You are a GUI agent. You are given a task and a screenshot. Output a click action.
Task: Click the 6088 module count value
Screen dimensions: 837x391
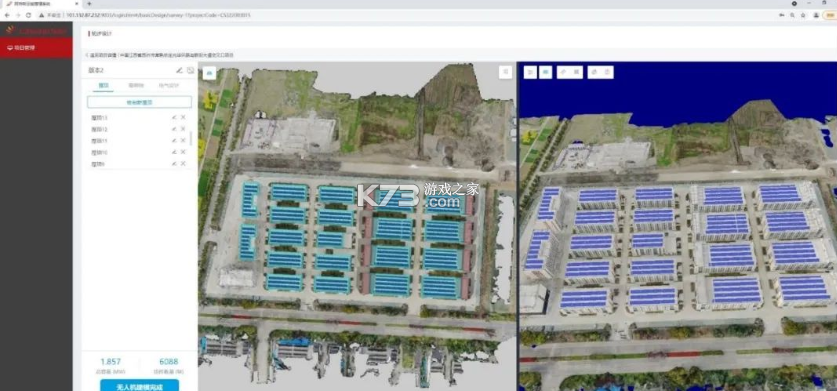pyautogui.click(x=169, y=362)
